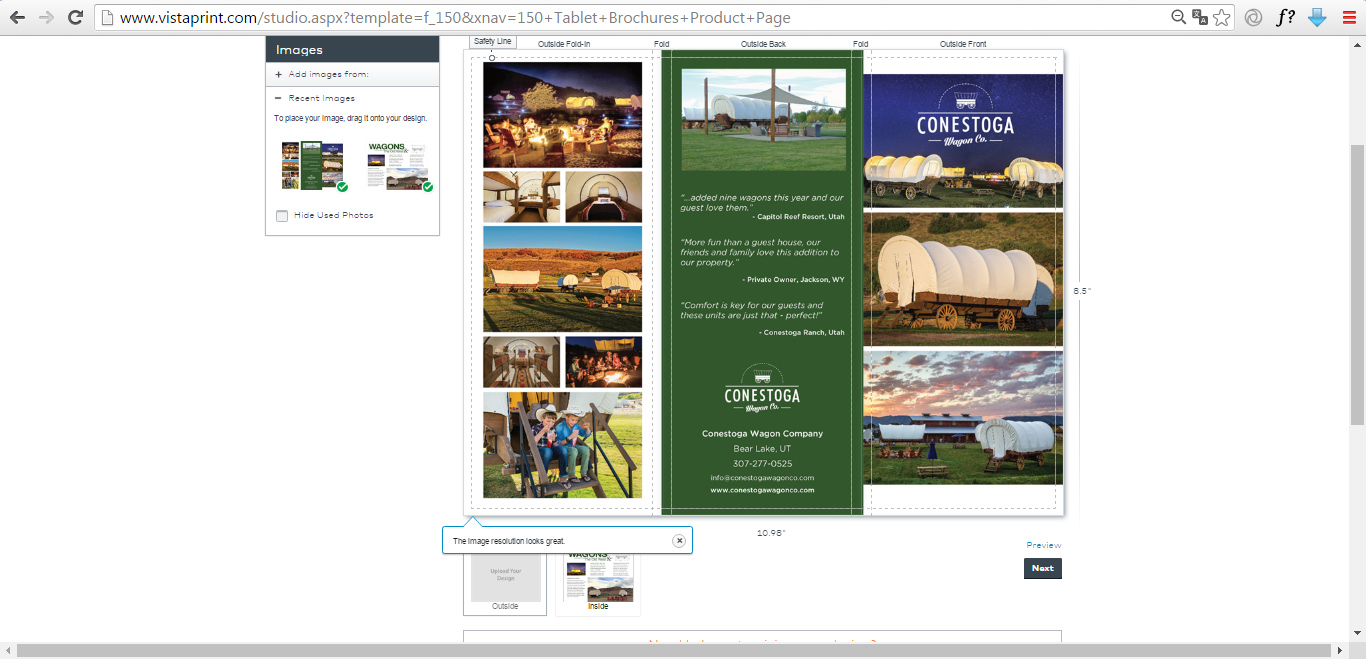This screenshot has width=1366, height=659.
Task: Click the grey swirl extension icon
Action: pyautogui.click(x=1255, y=17)
